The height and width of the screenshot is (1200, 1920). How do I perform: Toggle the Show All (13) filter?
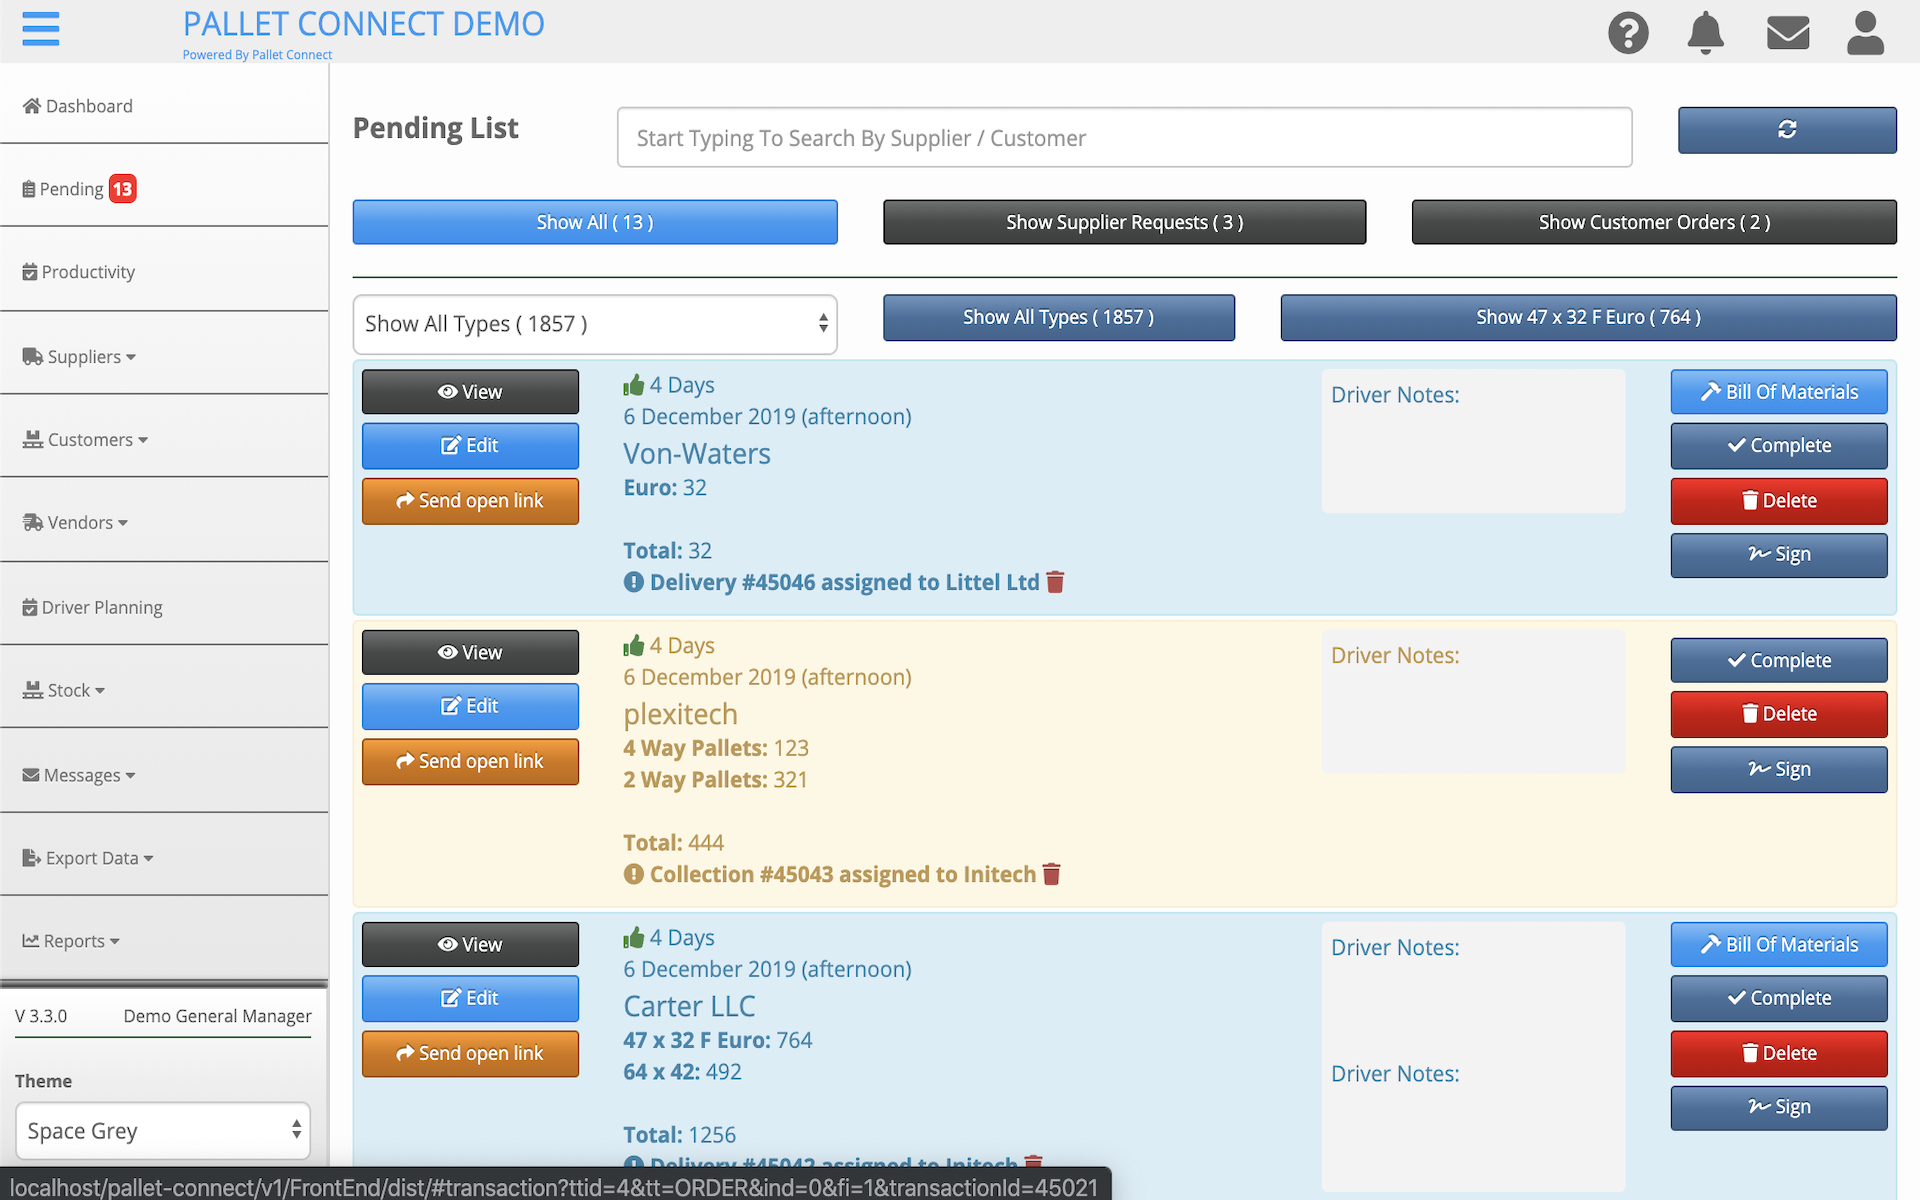point(594,222)
